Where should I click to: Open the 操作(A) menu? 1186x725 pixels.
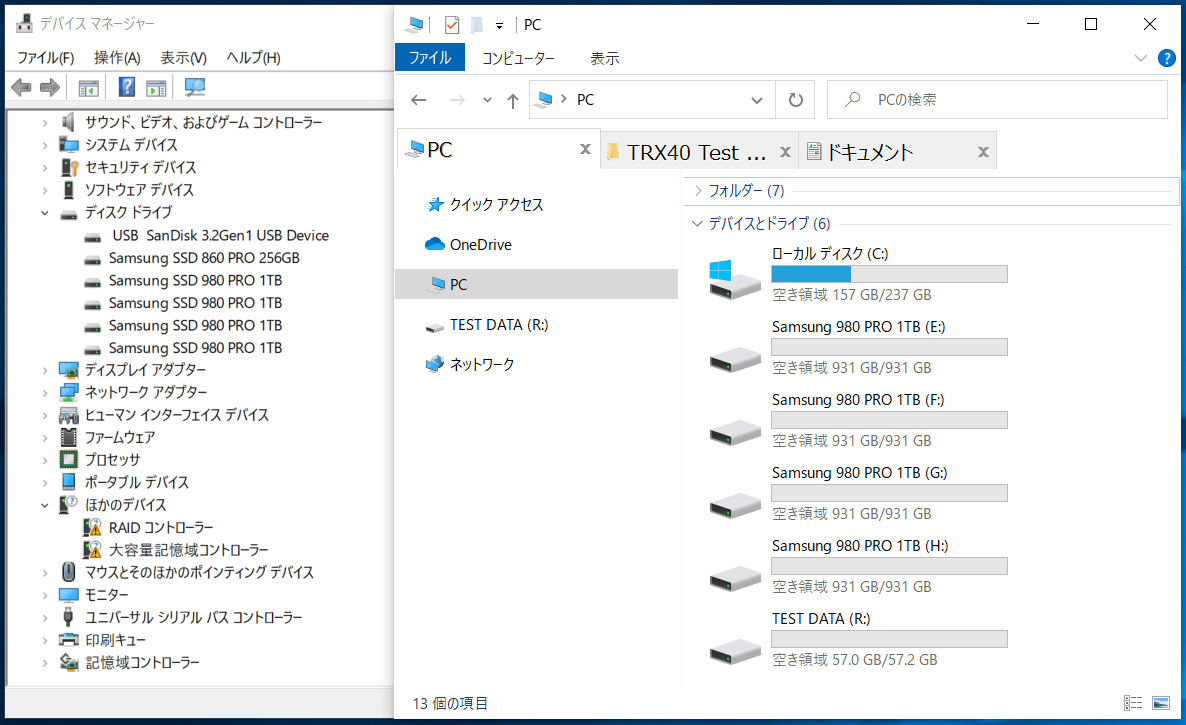(x=117, y=58)
